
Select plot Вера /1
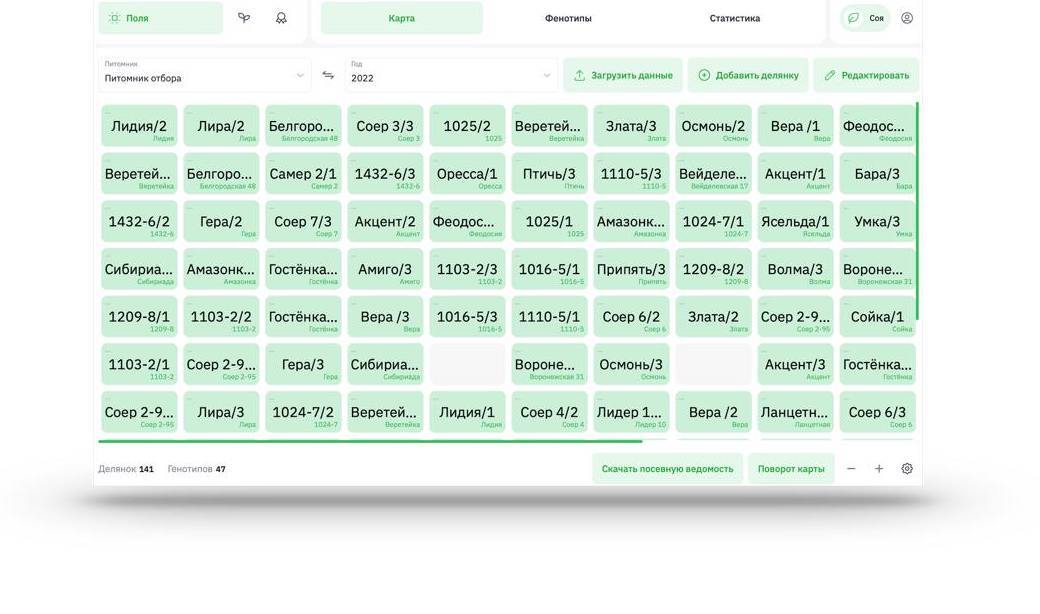[795, 126]
